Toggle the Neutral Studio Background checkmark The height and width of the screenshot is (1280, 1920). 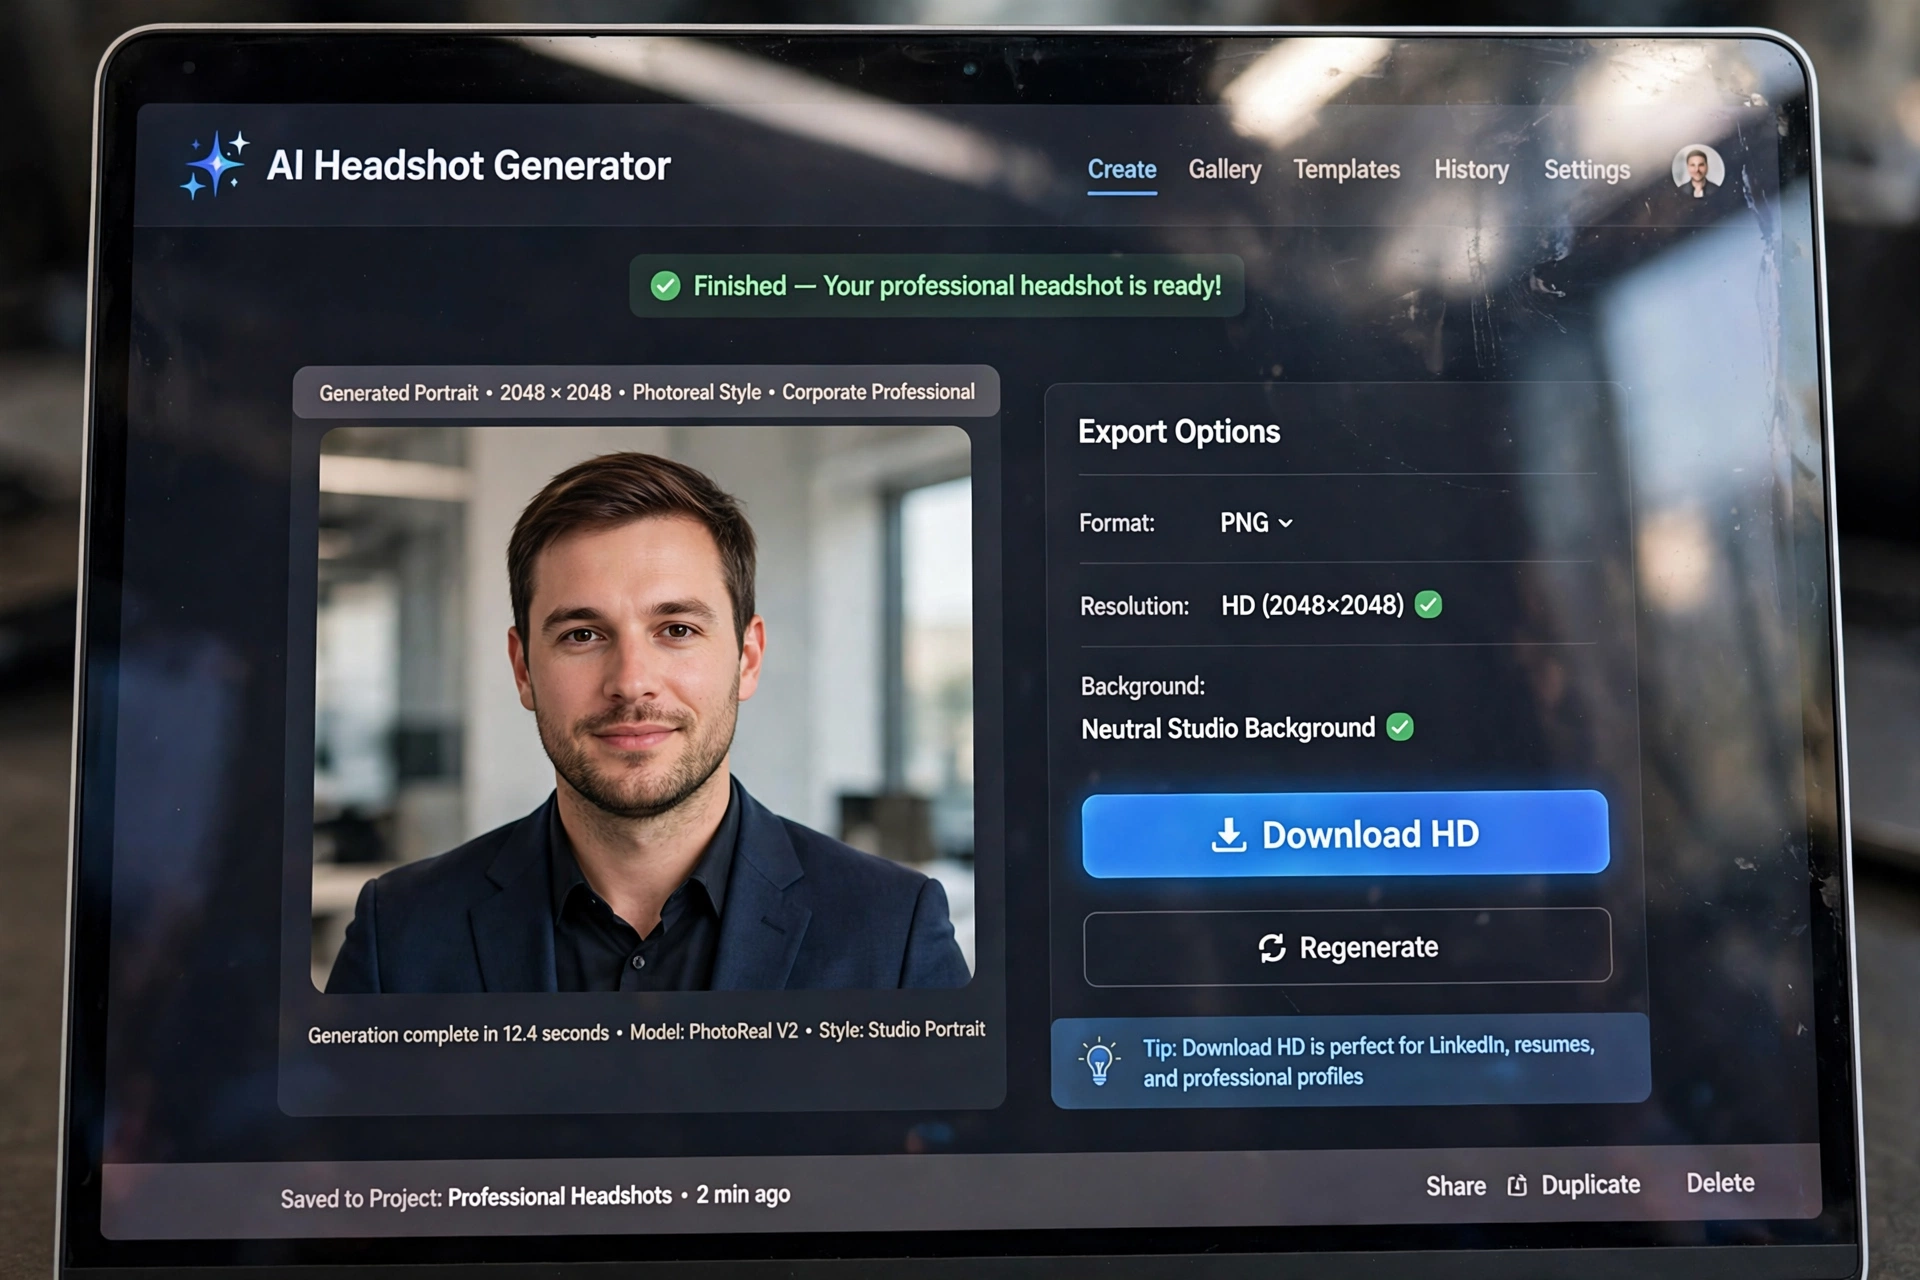1400,727
